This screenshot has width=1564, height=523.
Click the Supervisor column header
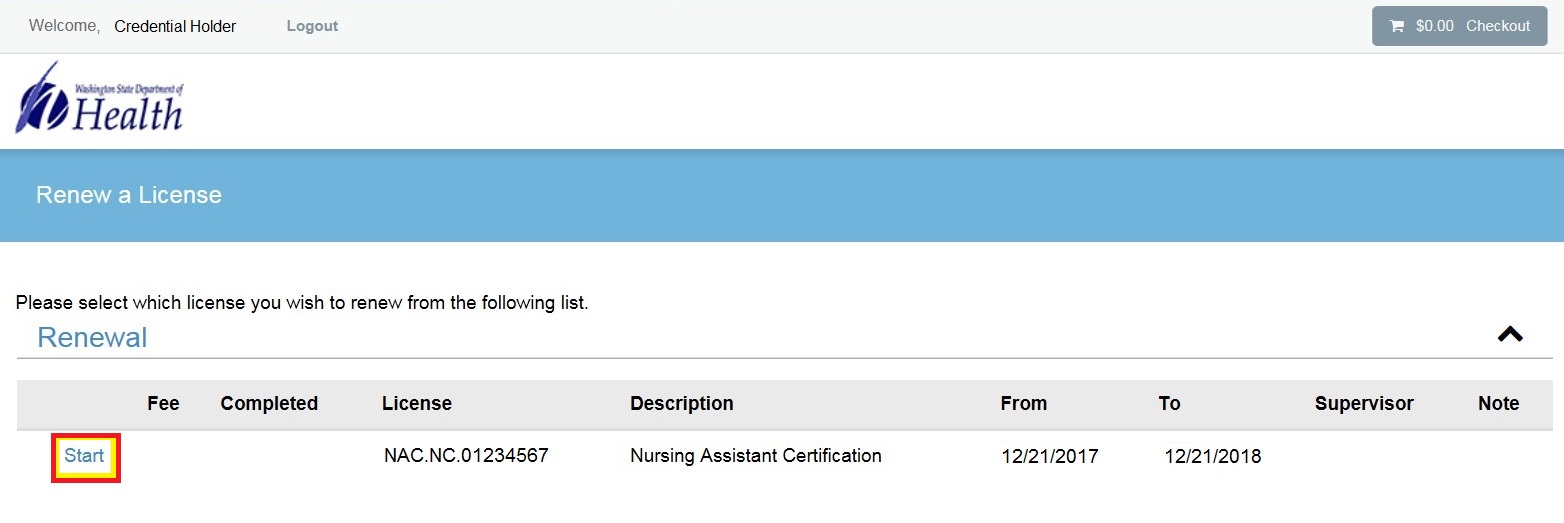point(1364,404)
